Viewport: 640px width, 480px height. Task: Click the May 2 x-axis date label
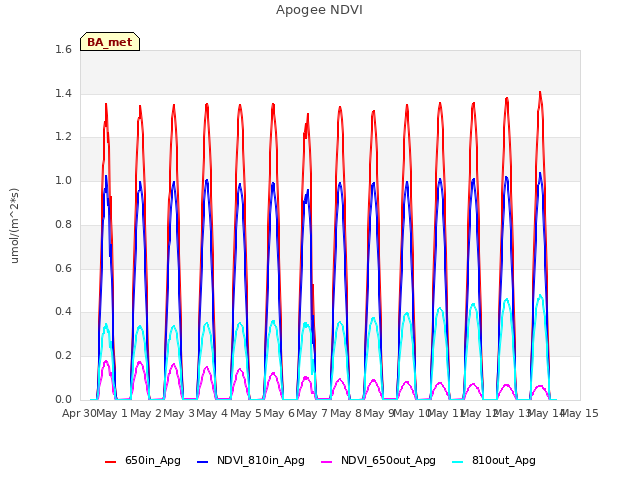pyautogui.click(x=146, y=413)
